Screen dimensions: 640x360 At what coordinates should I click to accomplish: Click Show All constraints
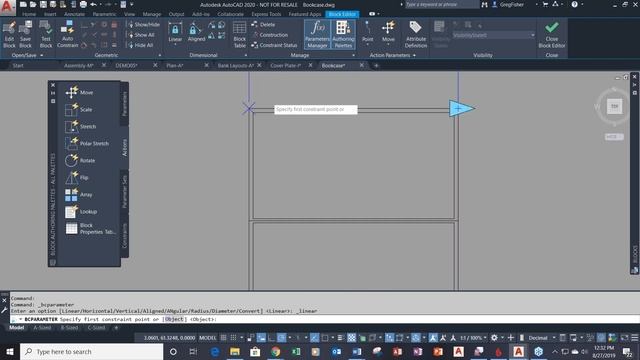pos(141,35)
